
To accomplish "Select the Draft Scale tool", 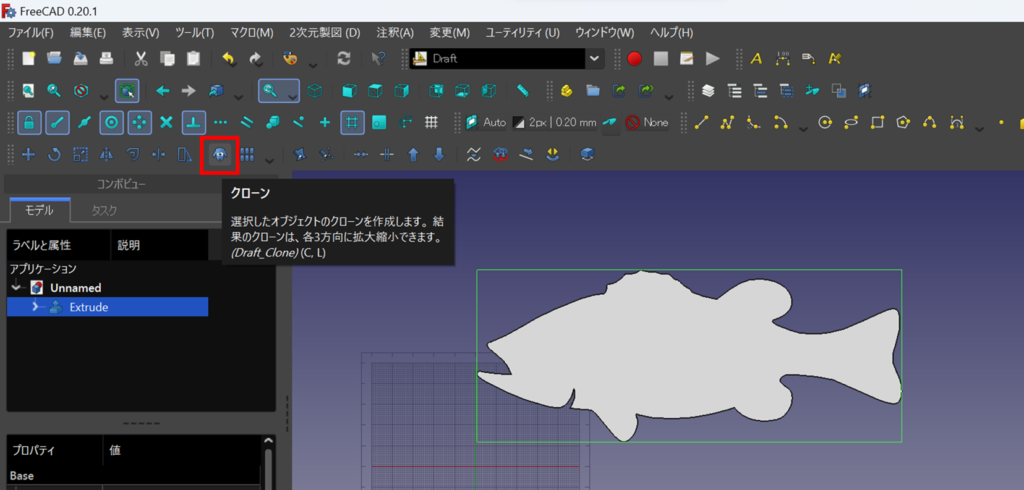I will [x=81, y=154].
